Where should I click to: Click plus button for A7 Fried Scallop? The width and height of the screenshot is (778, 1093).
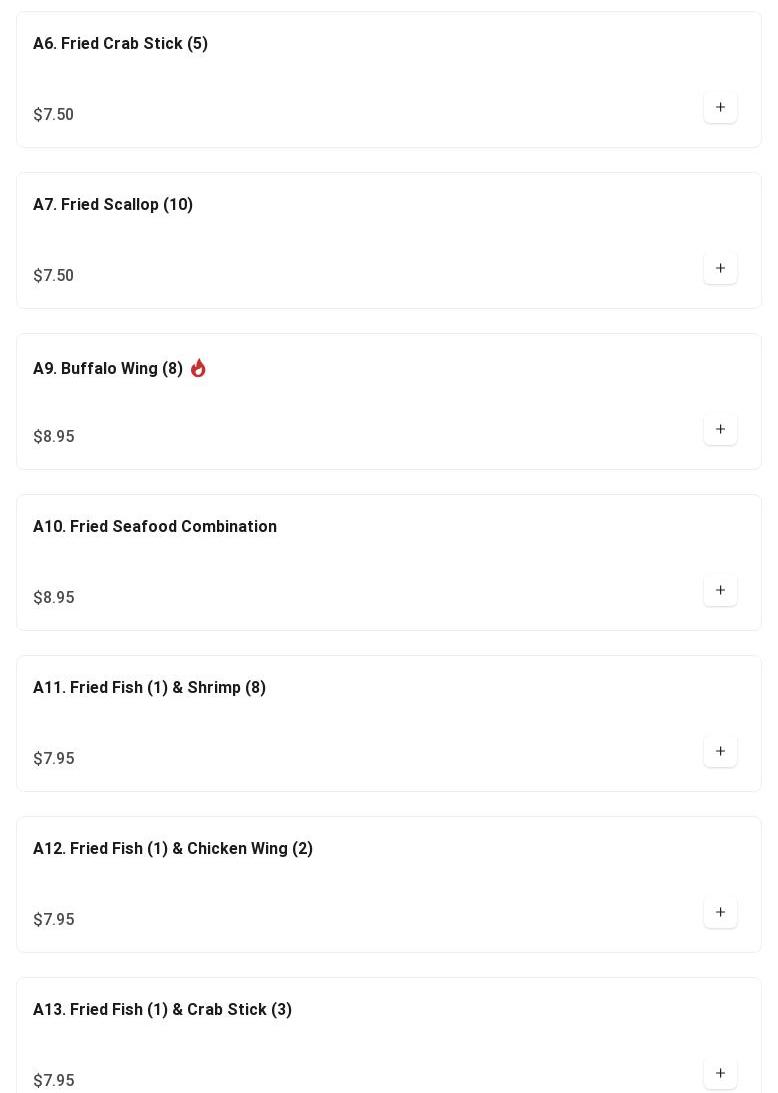[x=720, y=269]
